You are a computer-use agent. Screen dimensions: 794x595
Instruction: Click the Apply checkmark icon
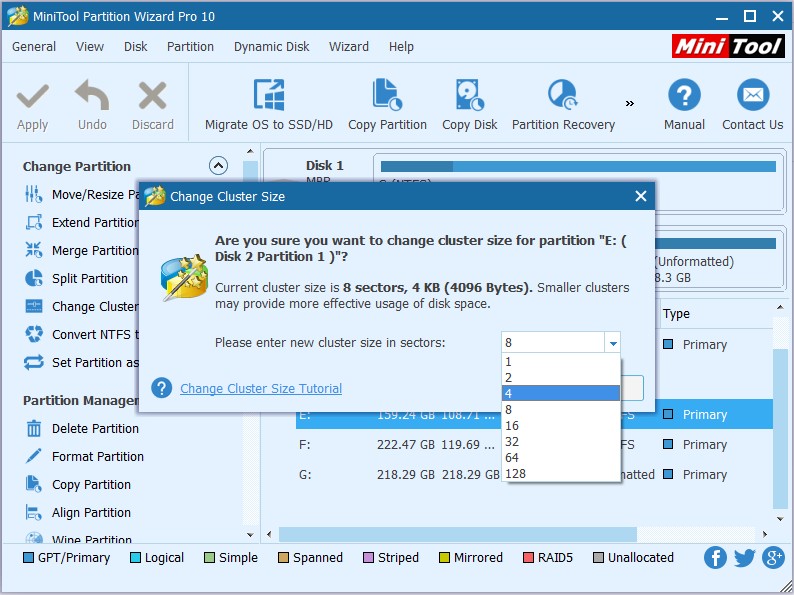[32, 96]
